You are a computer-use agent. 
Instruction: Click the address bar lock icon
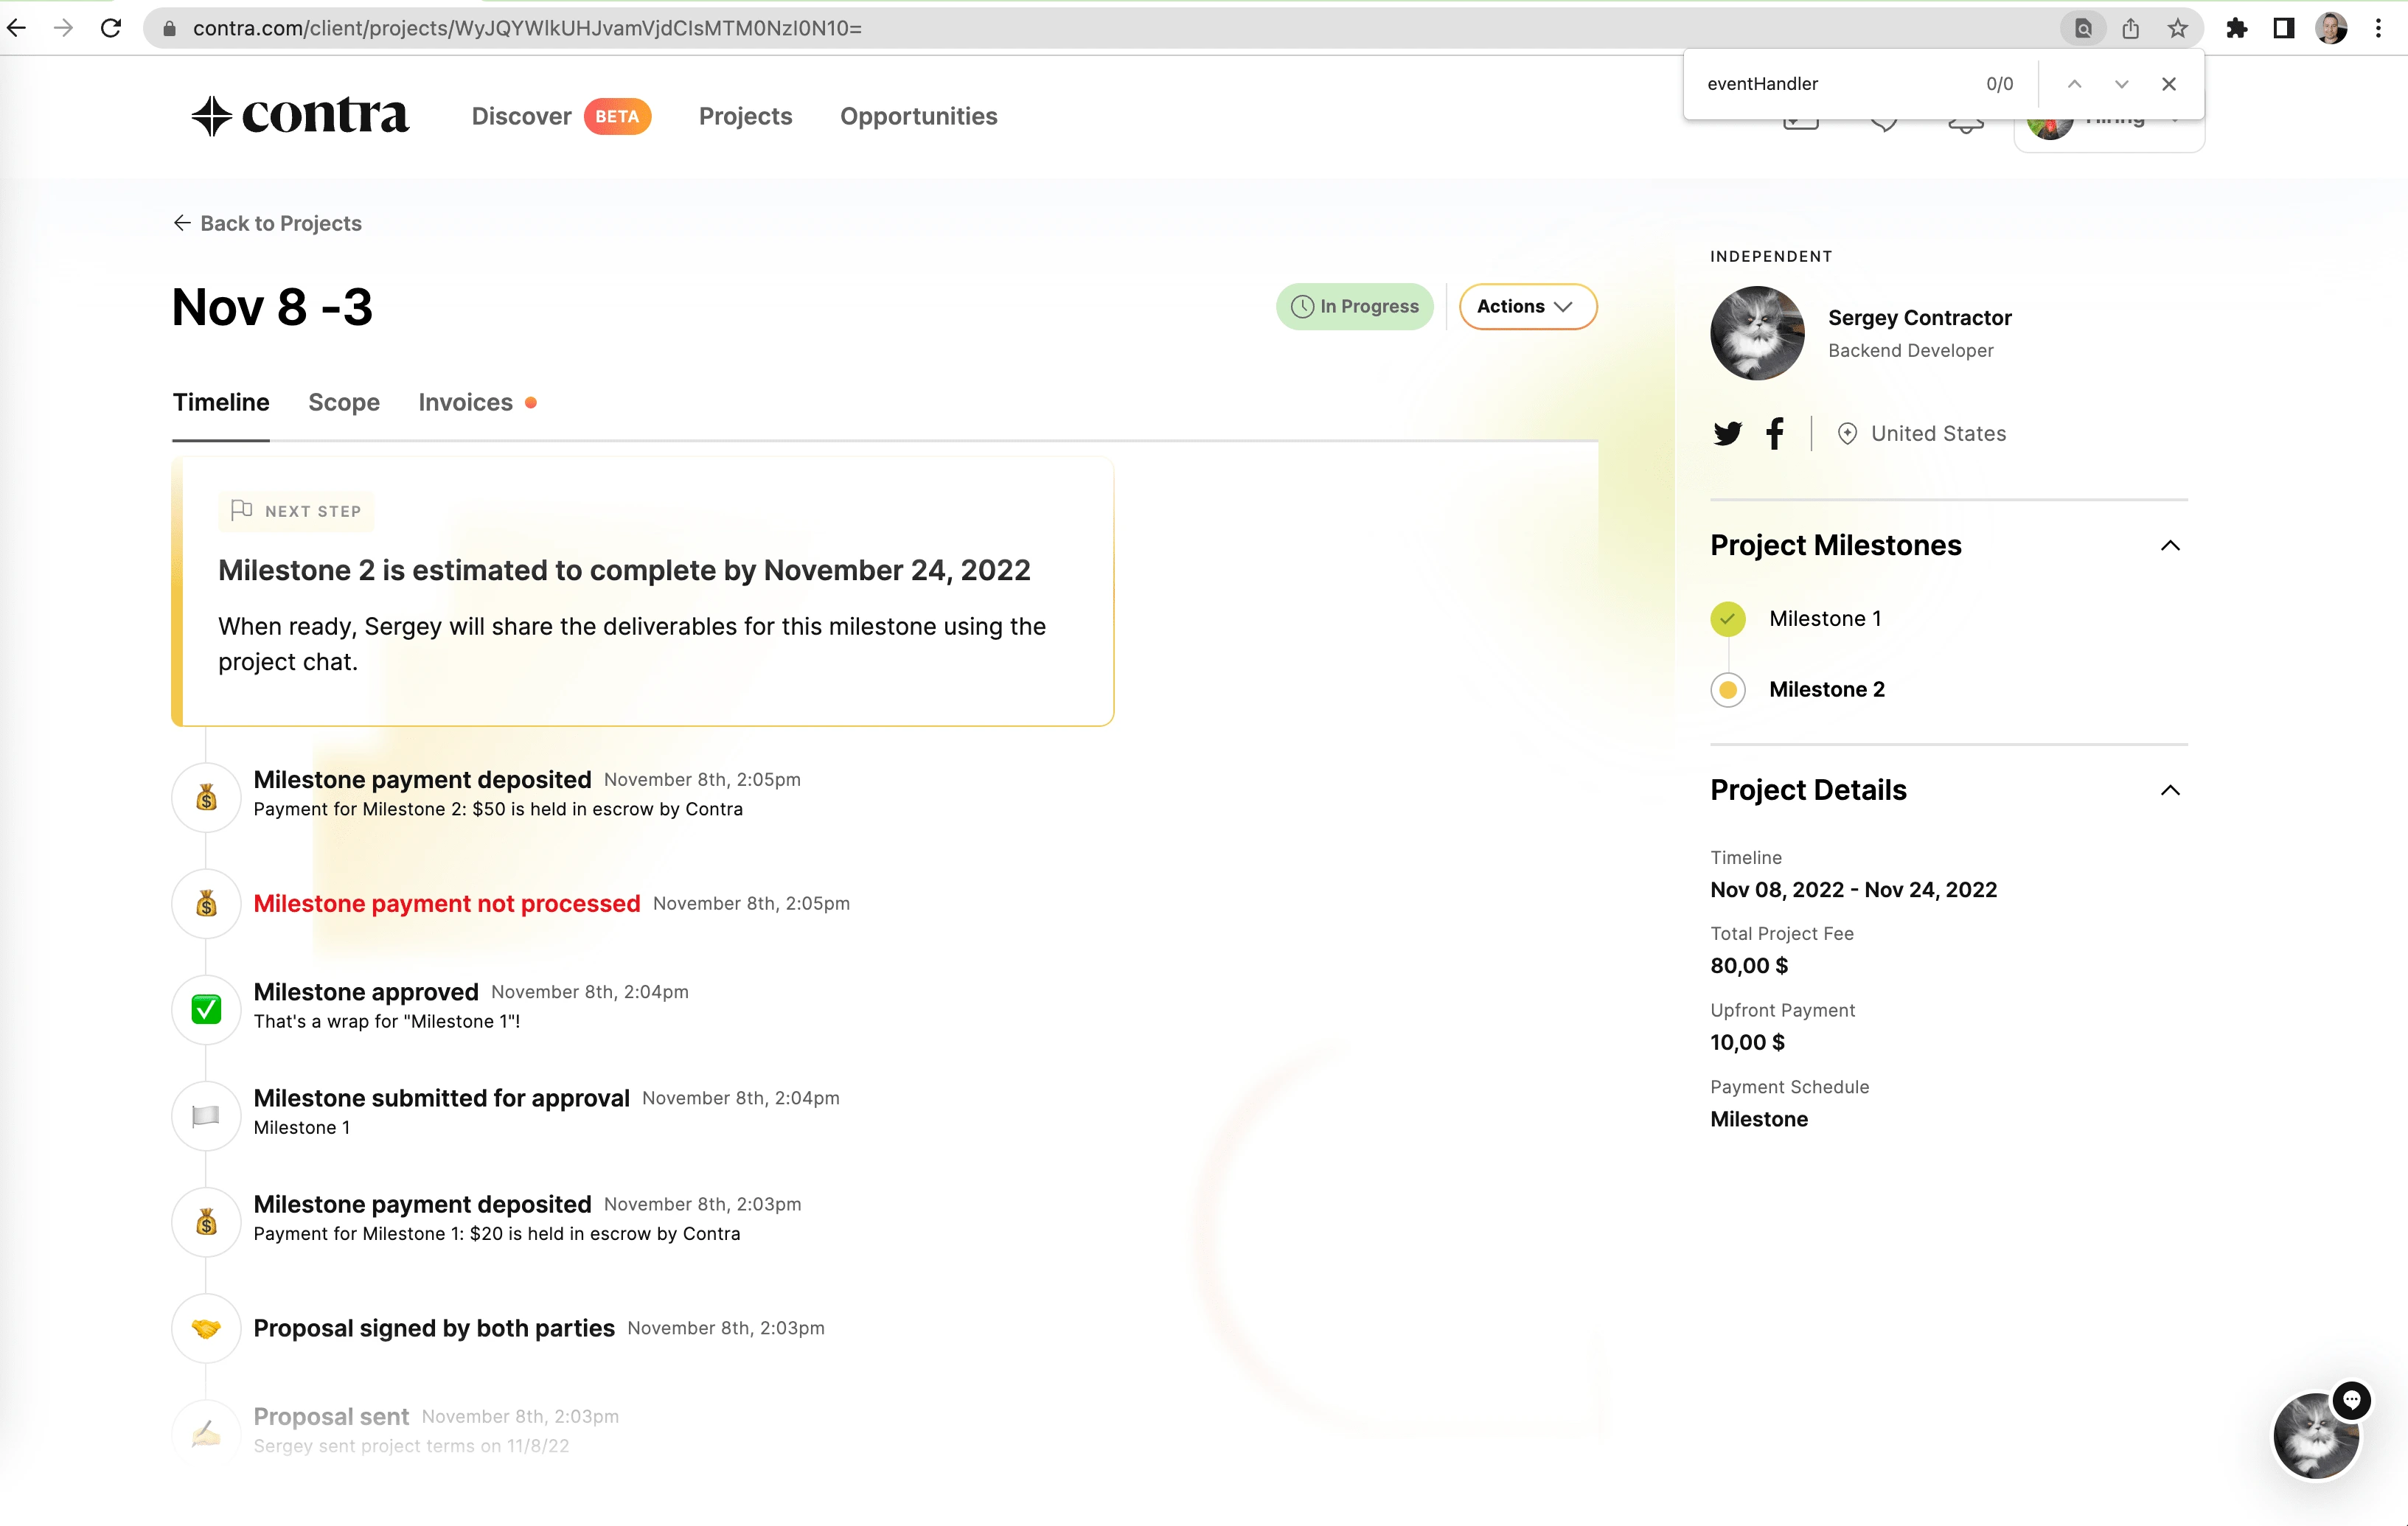170,28
